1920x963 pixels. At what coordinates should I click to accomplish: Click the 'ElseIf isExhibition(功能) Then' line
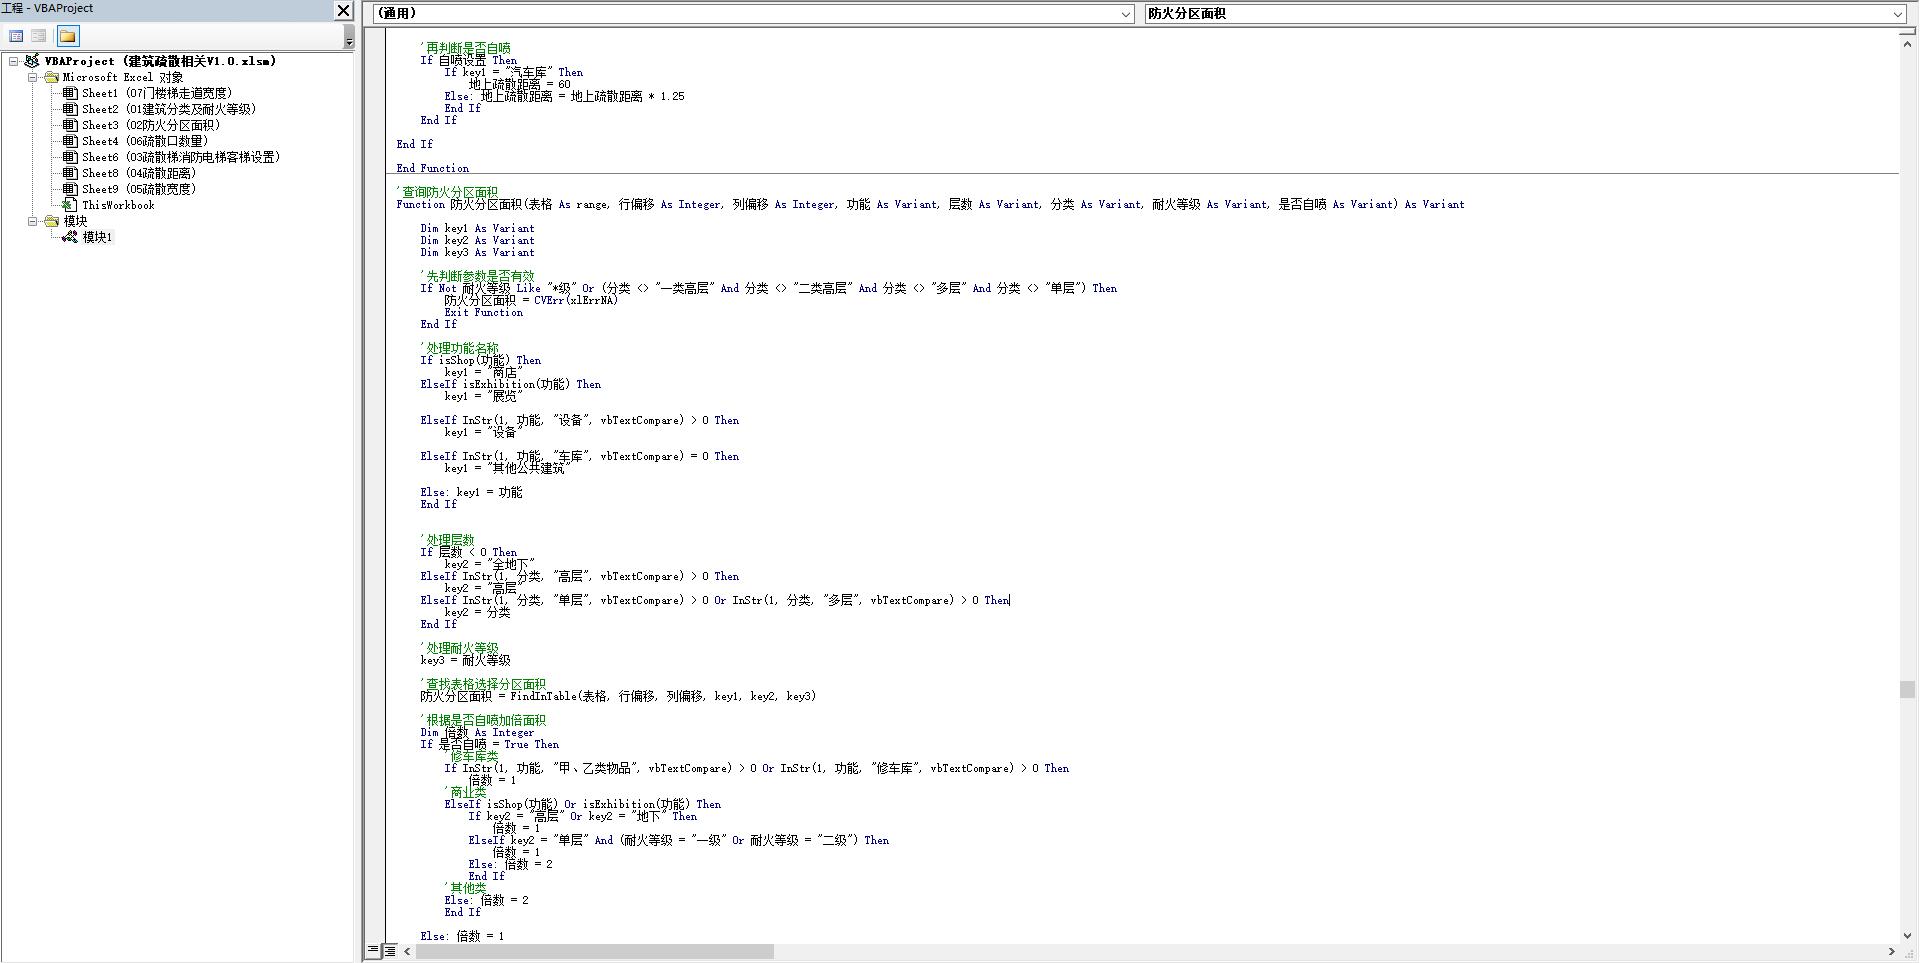pyautogui.click(x=510, y=384)
